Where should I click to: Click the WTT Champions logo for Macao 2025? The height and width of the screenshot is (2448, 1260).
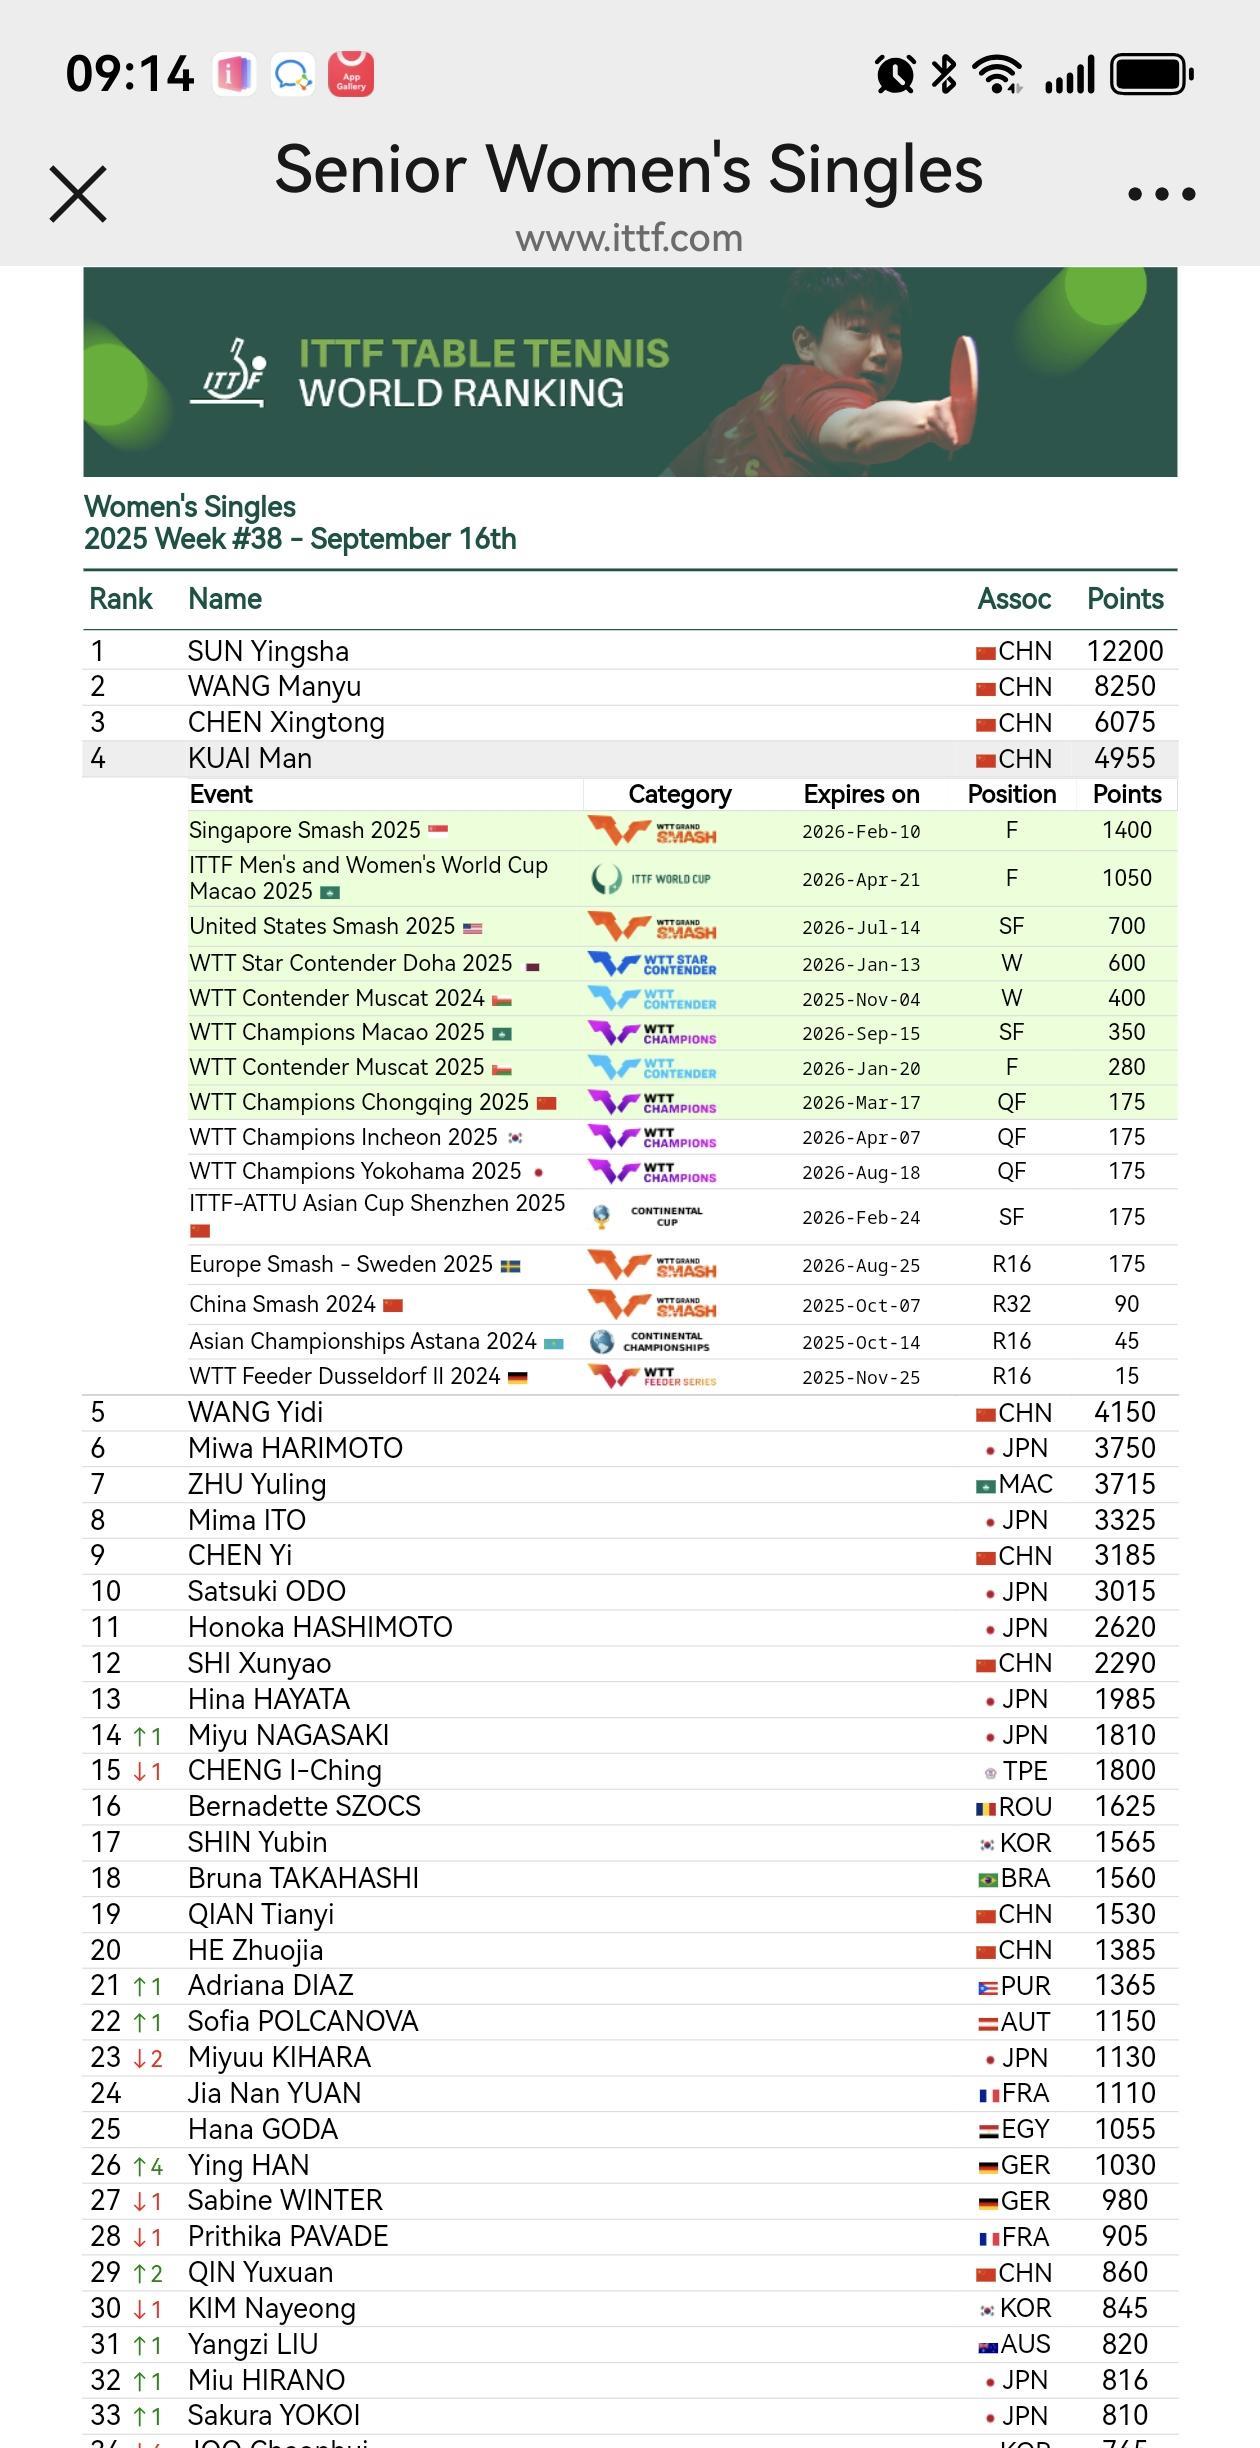point(652,1033)
